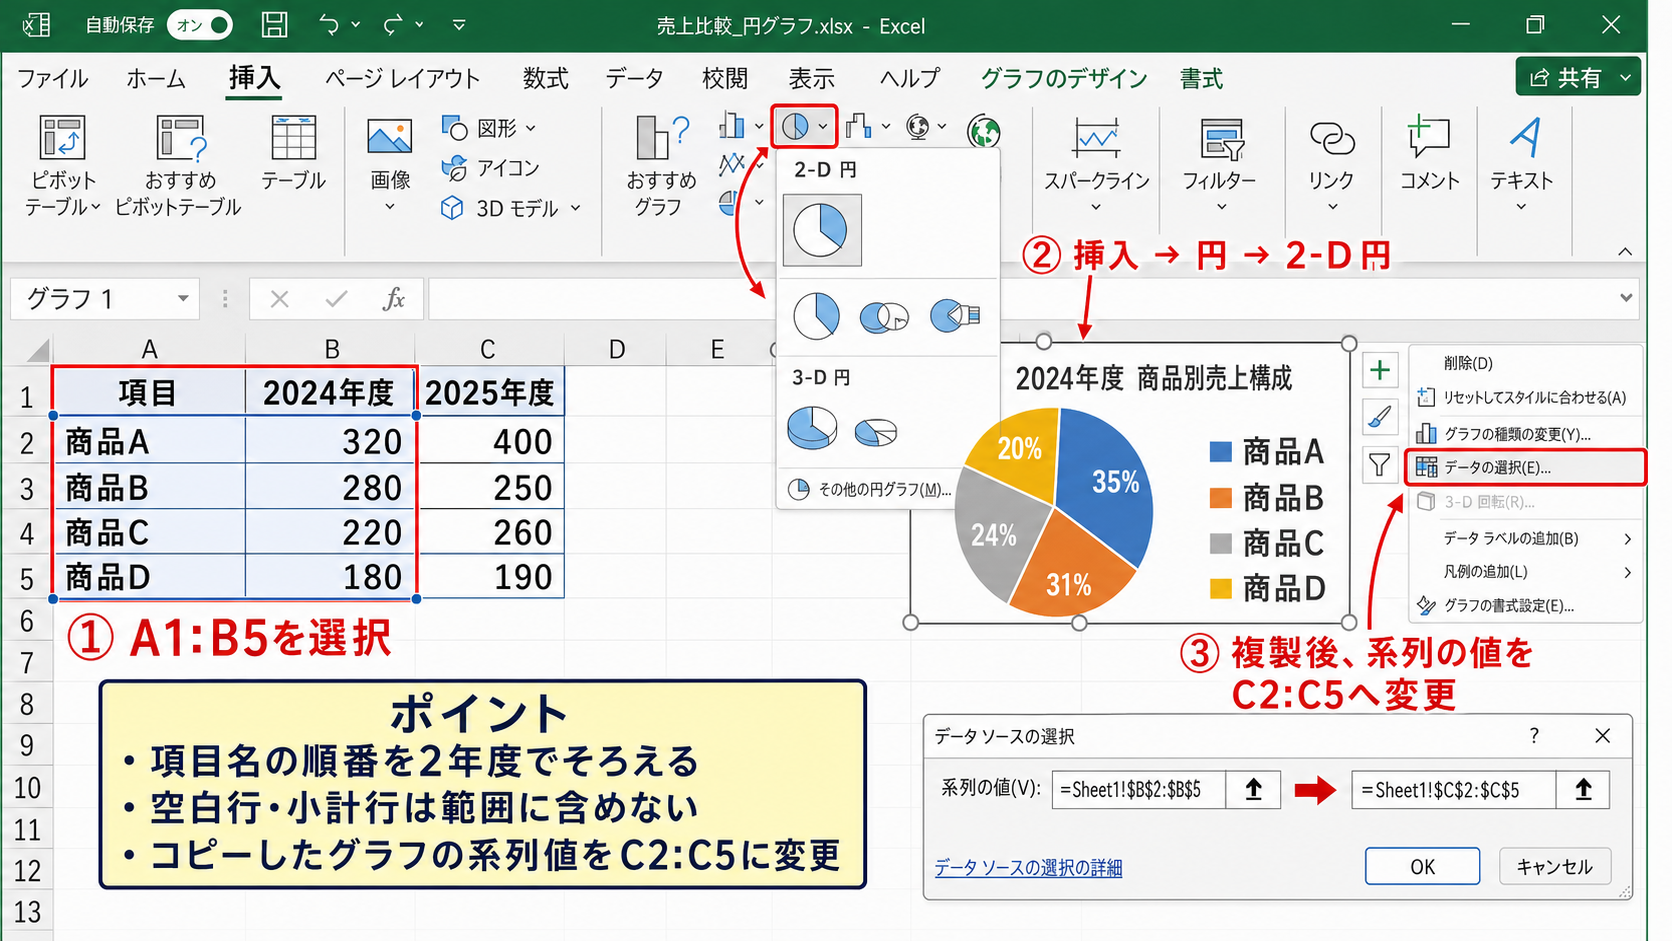This screenshot has width=1672, height=941.
Task: Expand the 図形 shapes dropdown
Action: click(531, 128)
